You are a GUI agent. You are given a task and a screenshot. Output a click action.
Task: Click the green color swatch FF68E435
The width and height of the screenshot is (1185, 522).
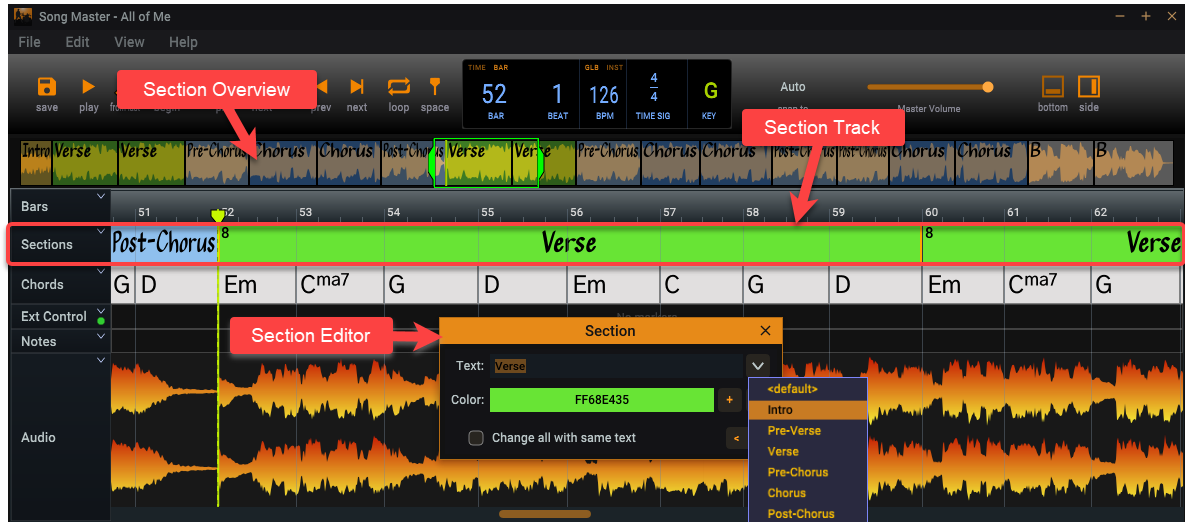tap(601, 400)
